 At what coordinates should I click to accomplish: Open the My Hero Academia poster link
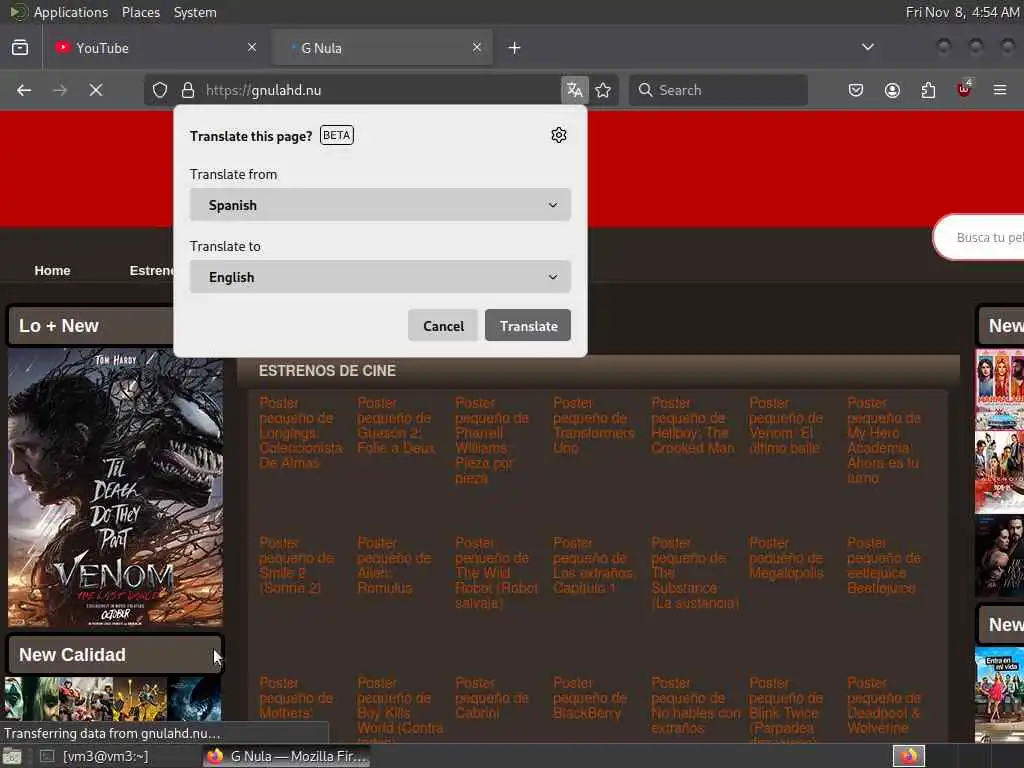coord(884,441)
